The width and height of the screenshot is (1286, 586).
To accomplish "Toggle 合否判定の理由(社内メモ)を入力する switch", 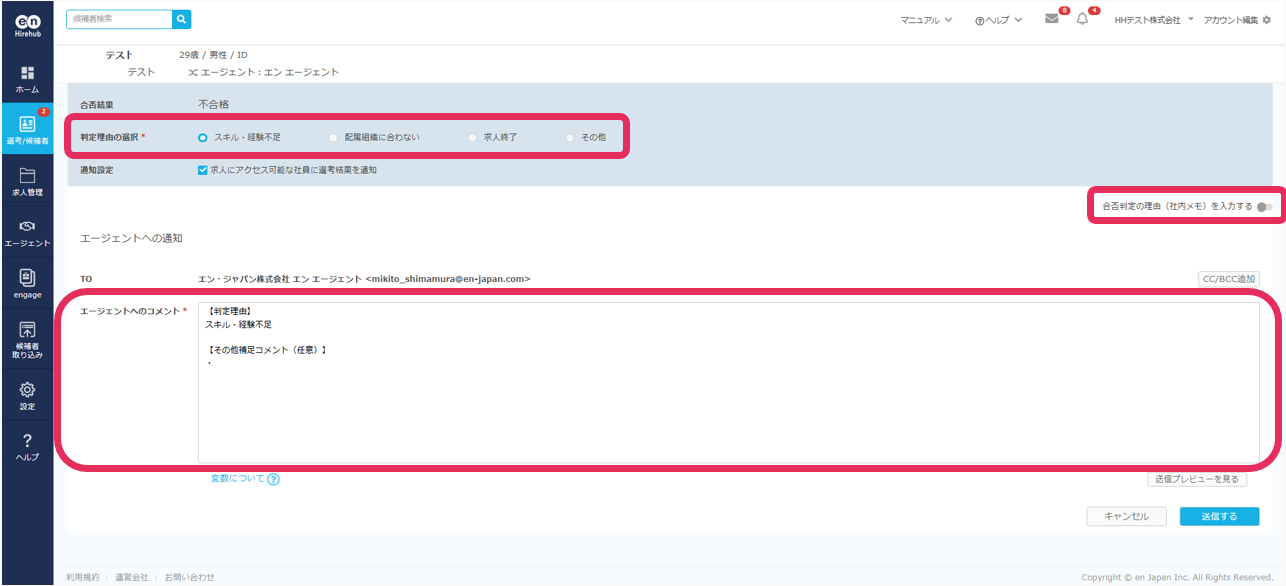I will [1266, 206].
